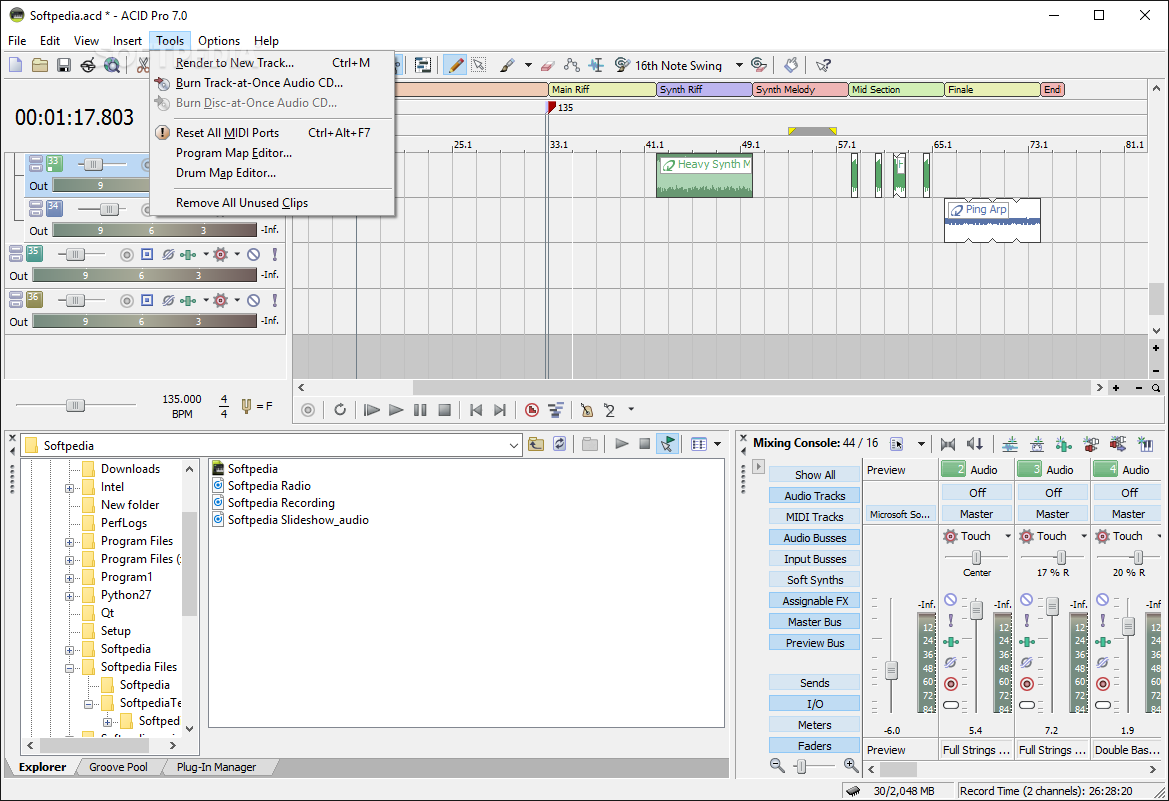
Task: Select the Envelope tool in toolbar
Action: tap(572, 65)
